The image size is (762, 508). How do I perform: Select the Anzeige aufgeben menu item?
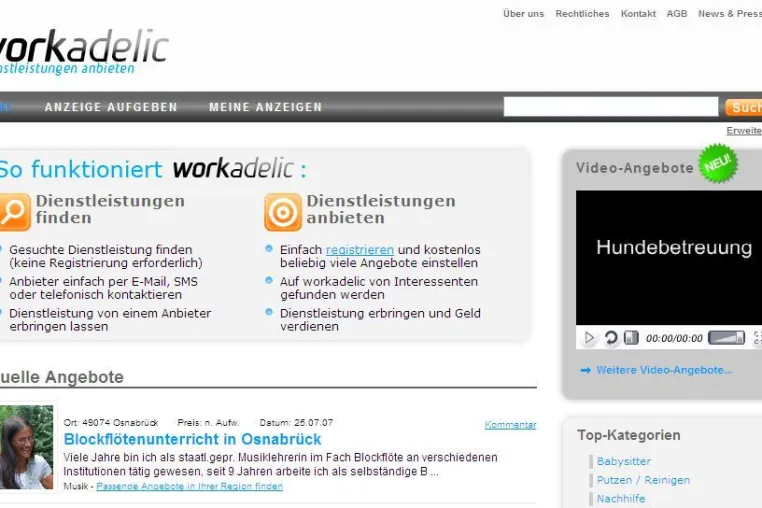click(x=111, y=107)
